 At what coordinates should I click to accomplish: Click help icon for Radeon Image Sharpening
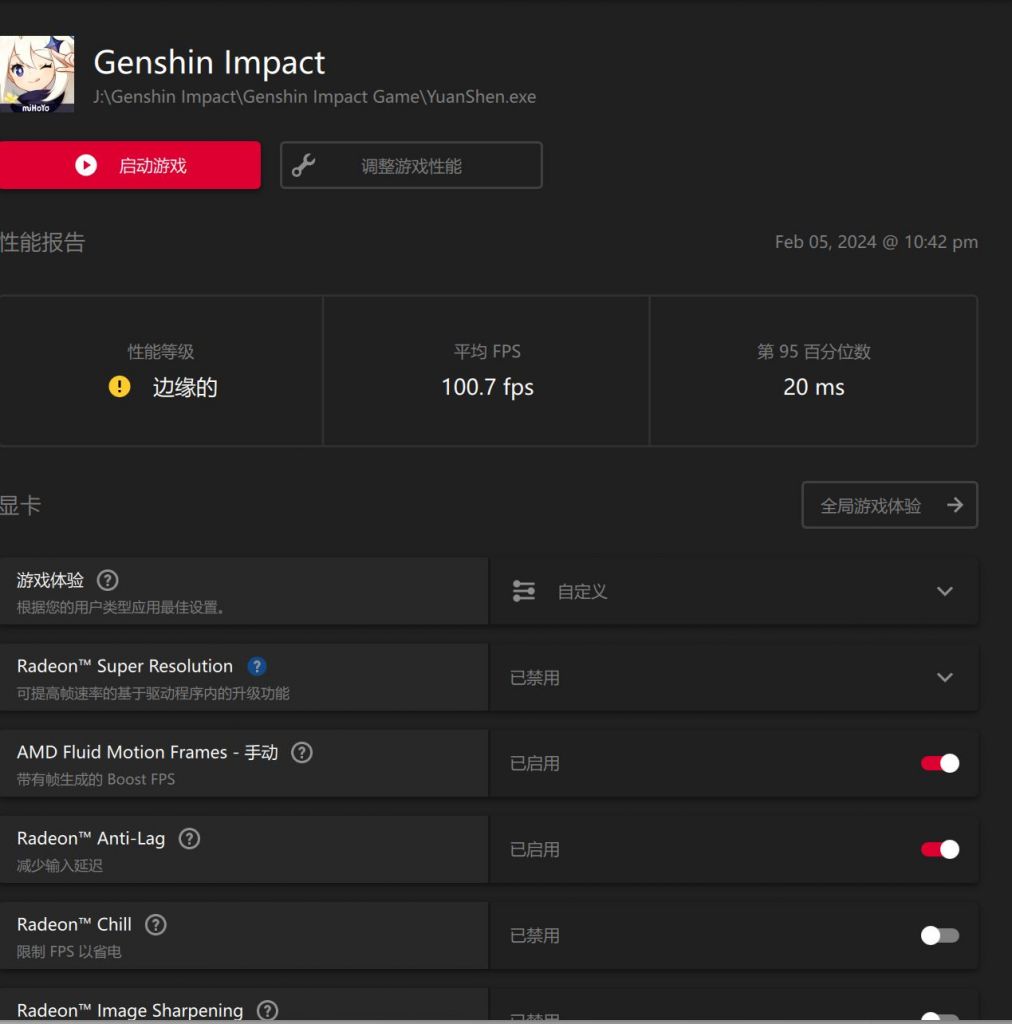tap(267, 1010)
